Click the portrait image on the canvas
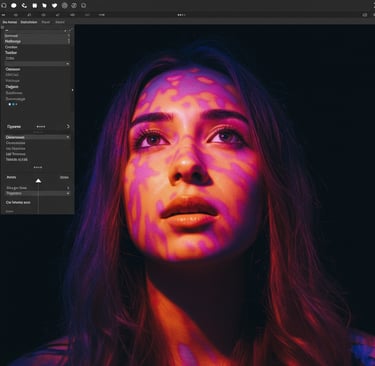 click(224, 195)
